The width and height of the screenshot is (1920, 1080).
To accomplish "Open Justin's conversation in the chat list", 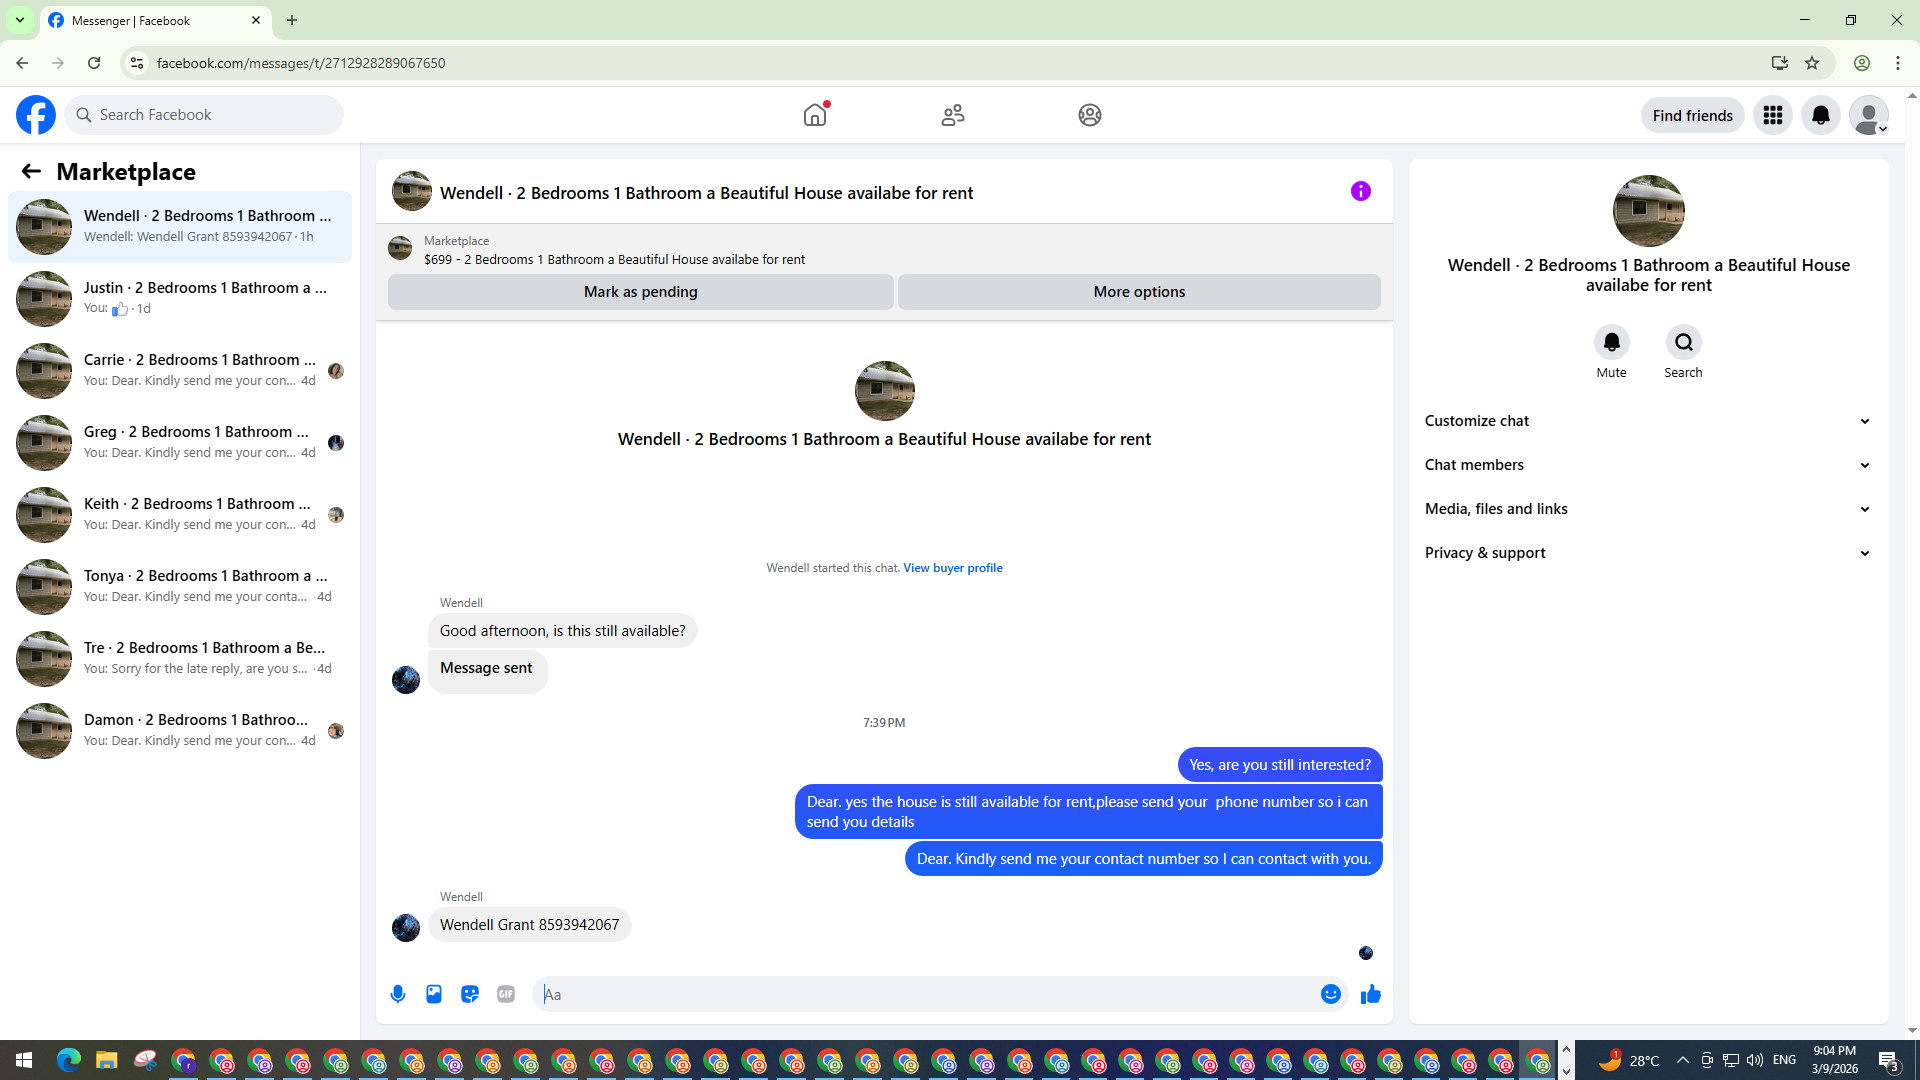I will [180, 298].
